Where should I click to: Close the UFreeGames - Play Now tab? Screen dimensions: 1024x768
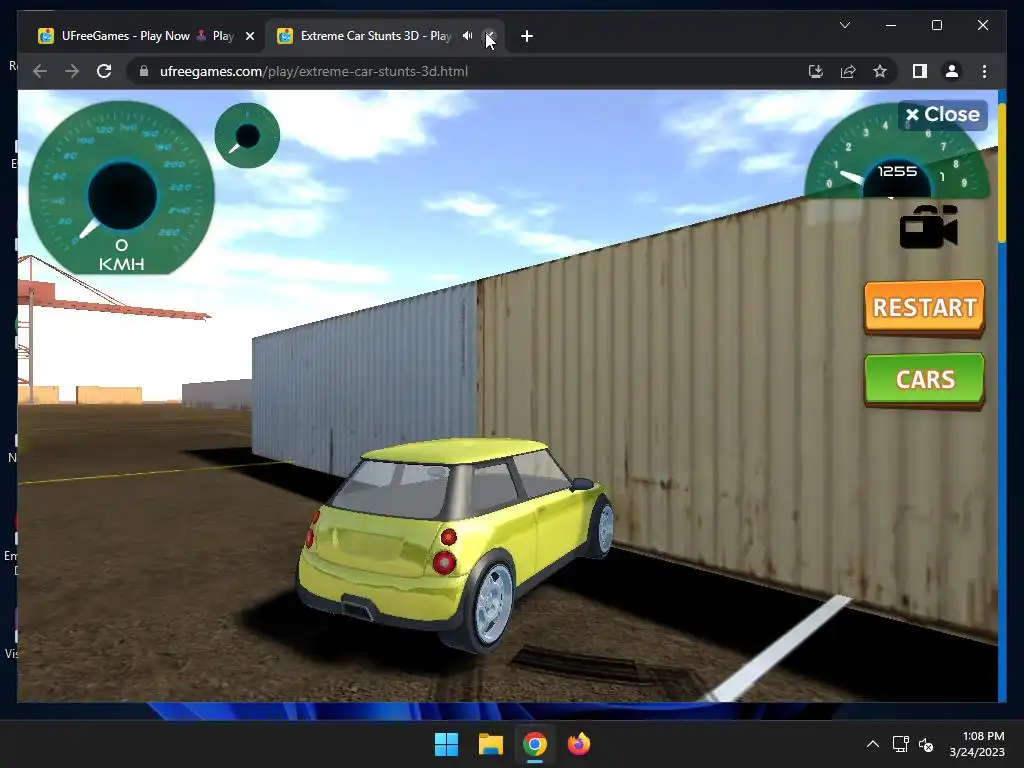pyautogui.click(x=249, y=36)
